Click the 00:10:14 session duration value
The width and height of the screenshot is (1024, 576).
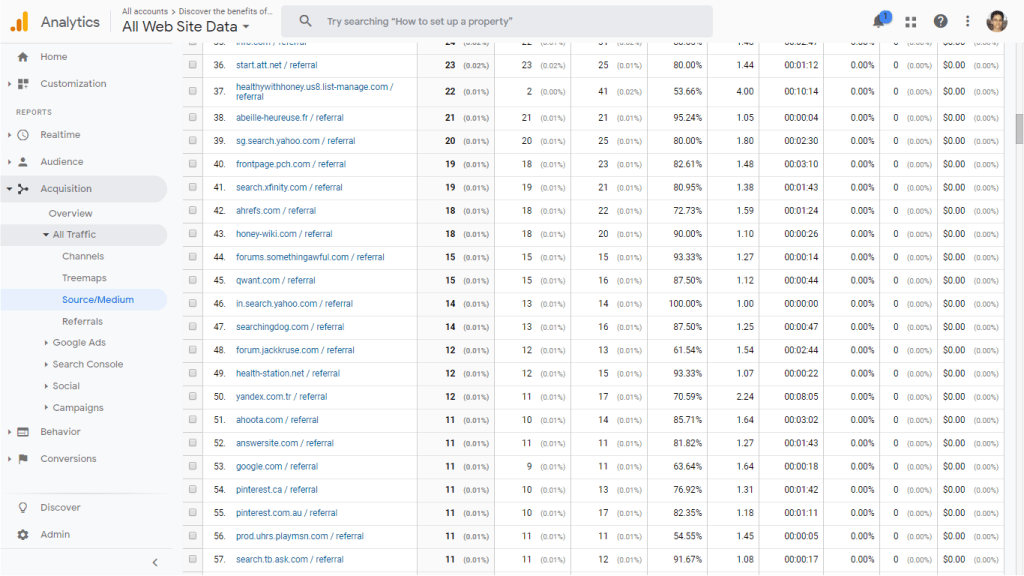pyautogui.click(x=801, y=91)
